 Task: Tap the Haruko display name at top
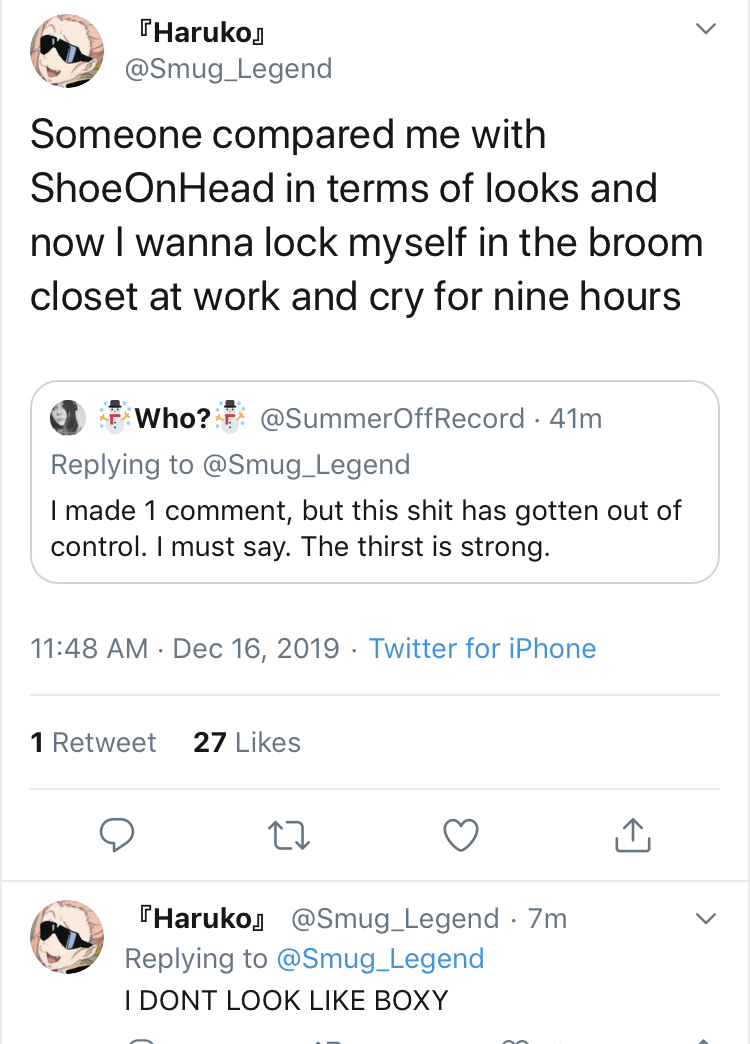[x=200, y=32]
